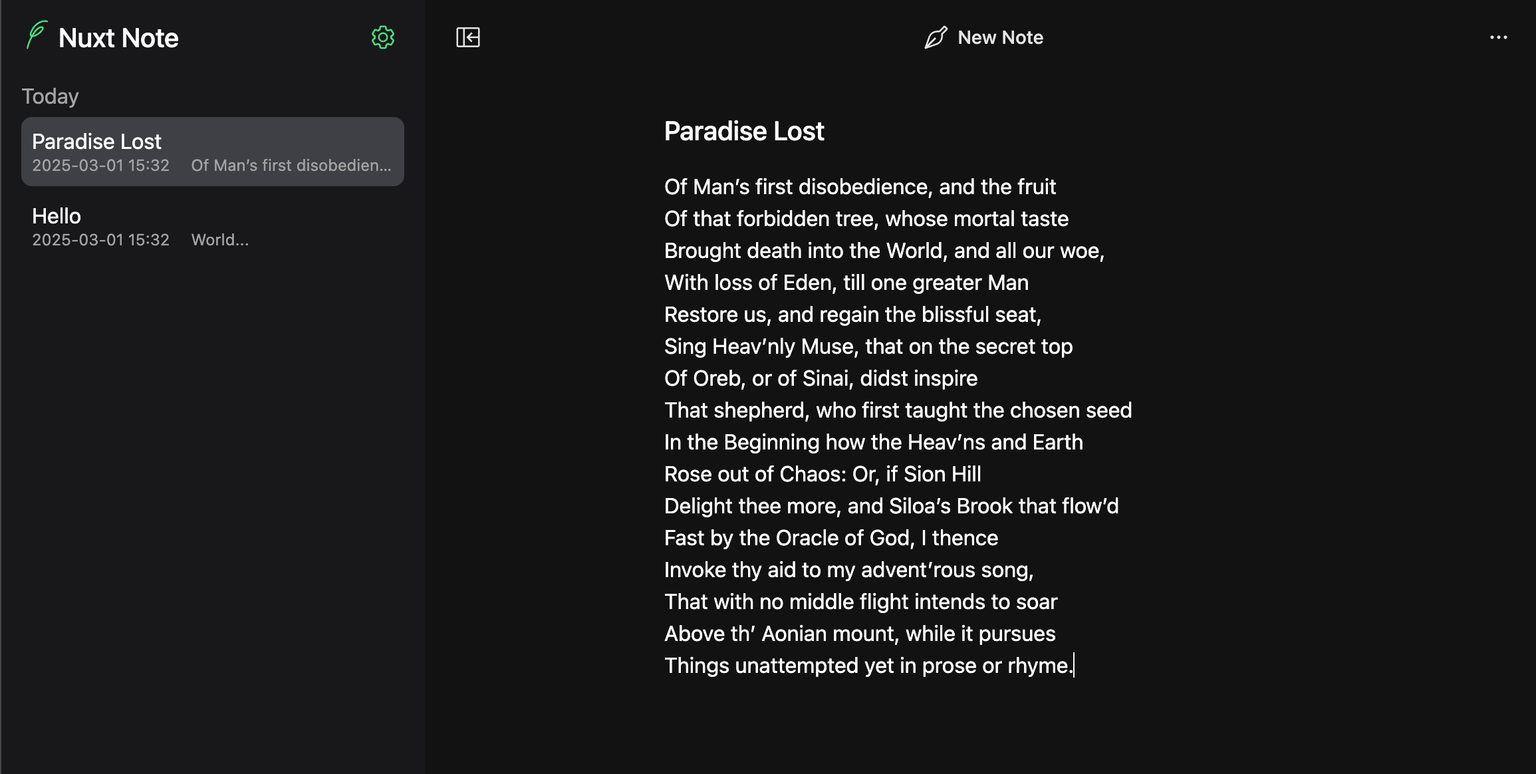The width and height of the screenshot is (1536, 774).
Task: Click the "World..." preview under Hello
Action: tap(220, 240)
